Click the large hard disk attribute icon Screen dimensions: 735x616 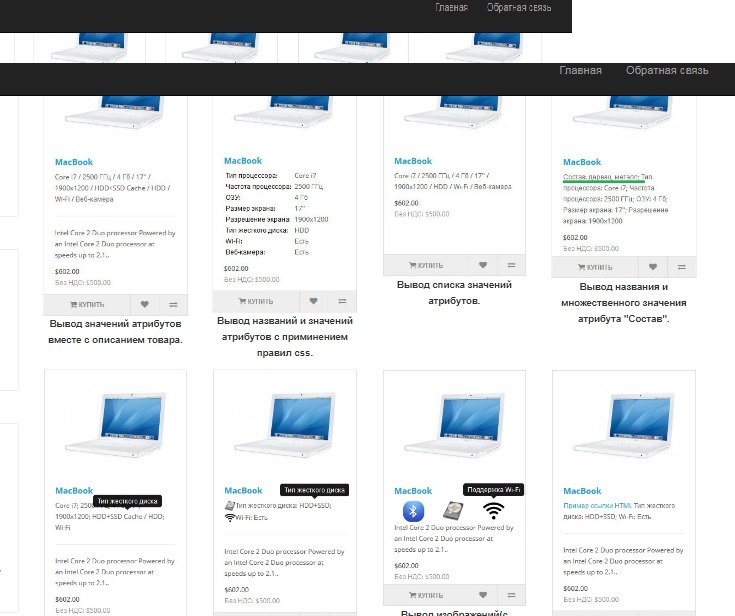[453, 511]
